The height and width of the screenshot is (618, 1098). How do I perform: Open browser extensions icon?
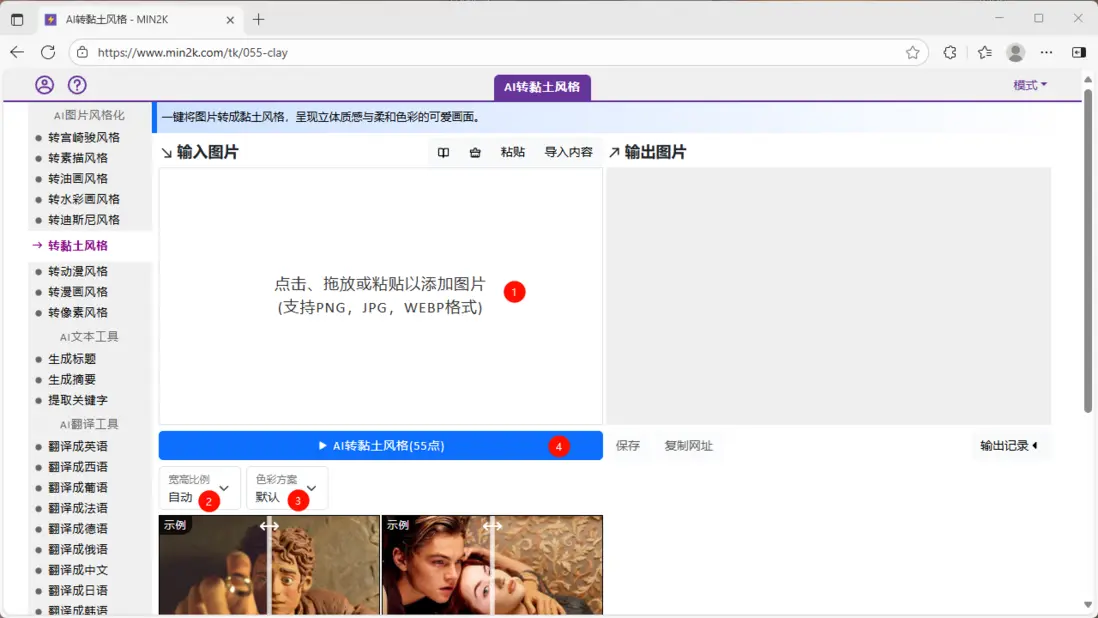pyautogui.click(x=950, y=52)
